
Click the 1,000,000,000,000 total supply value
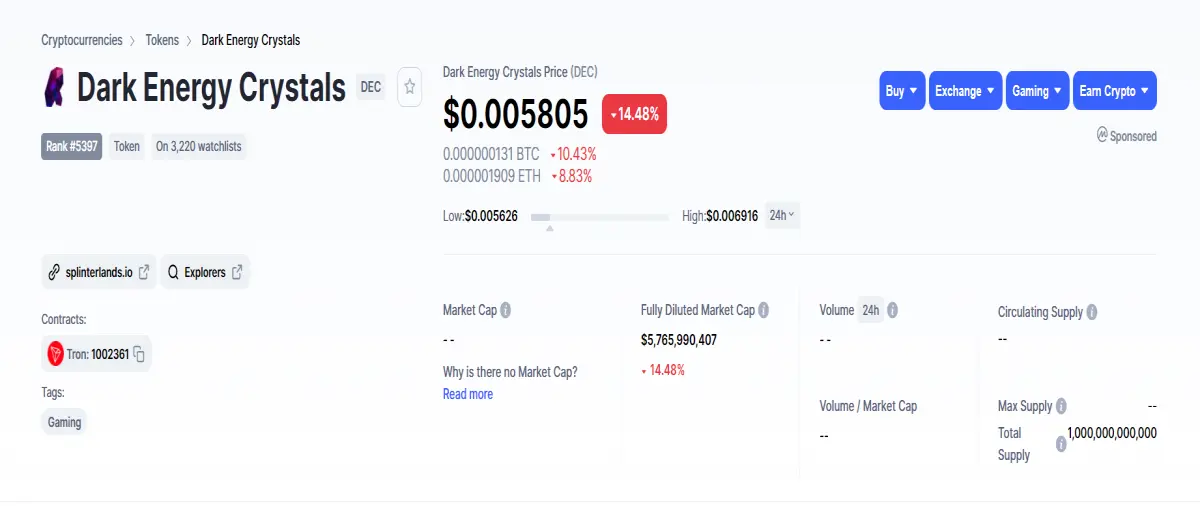click(x=1112, y=433)
